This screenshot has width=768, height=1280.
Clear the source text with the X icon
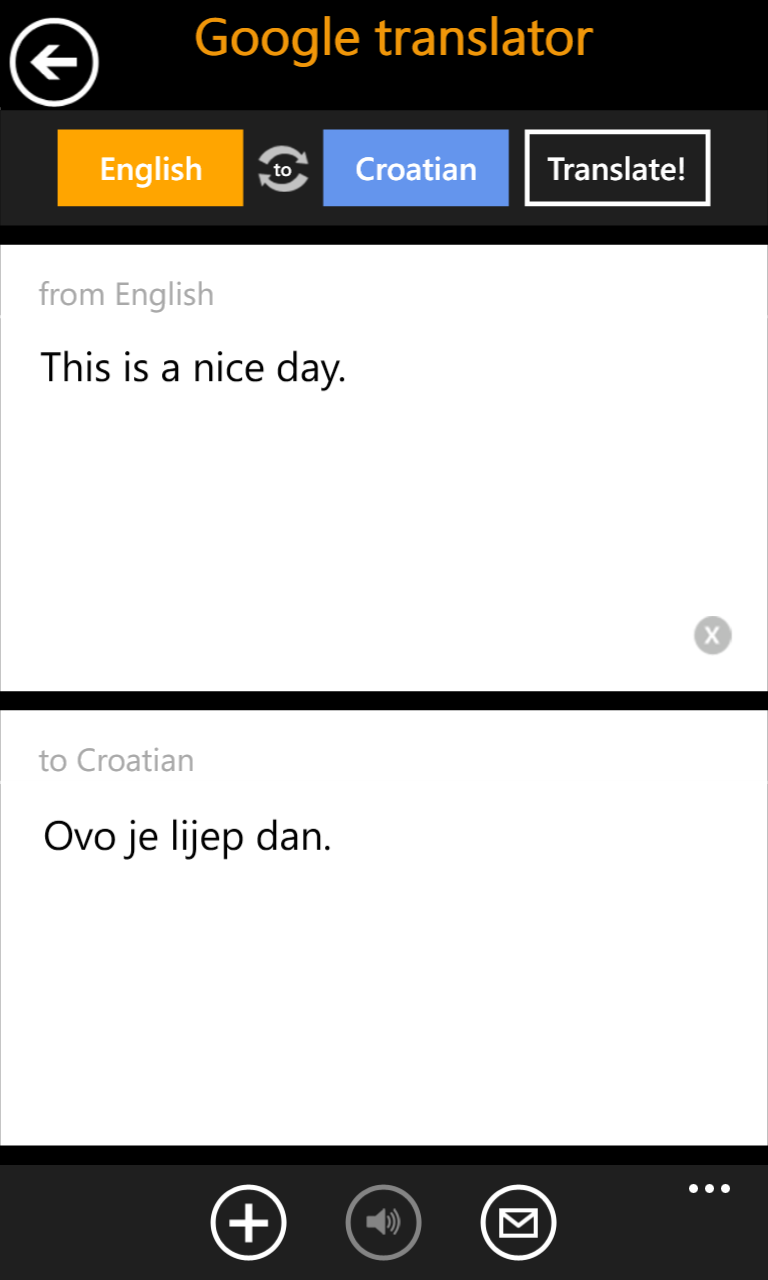712,635
